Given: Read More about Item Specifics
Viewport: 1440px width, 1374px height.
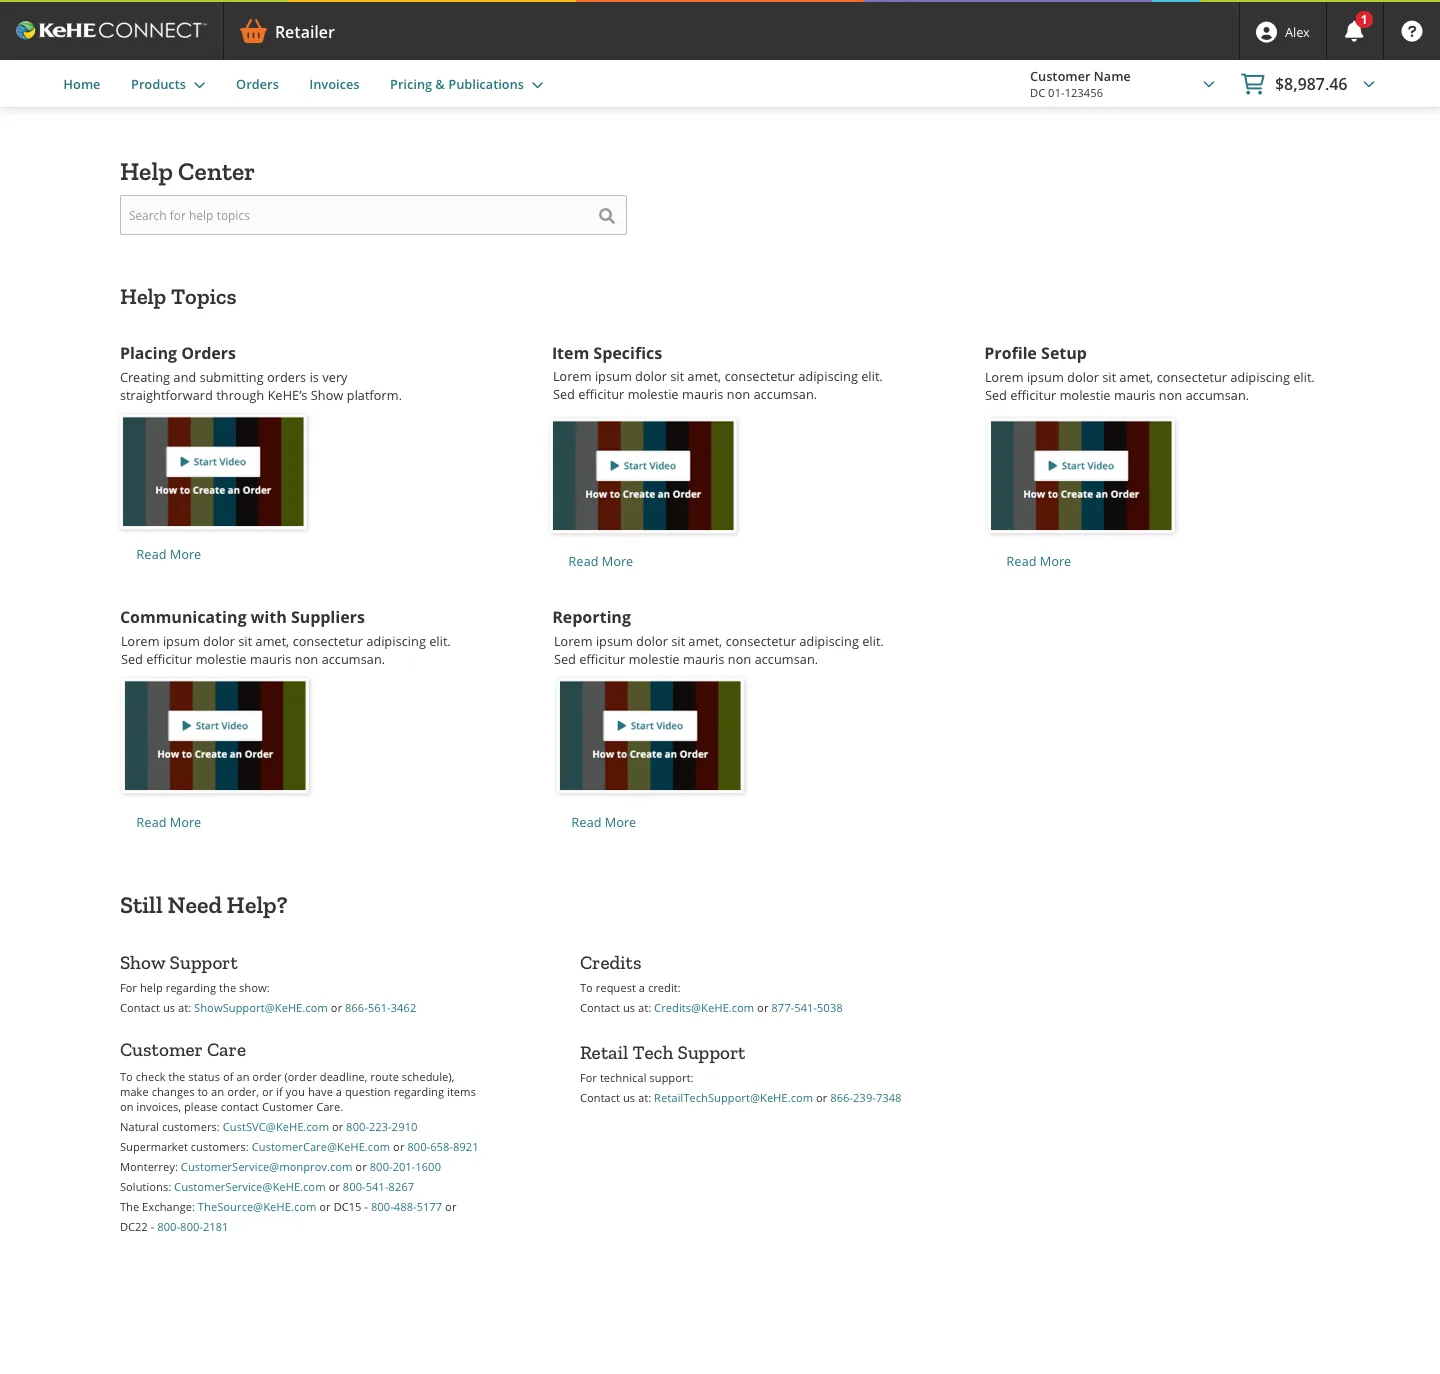Looking at the screenshot, I should 601,562.
